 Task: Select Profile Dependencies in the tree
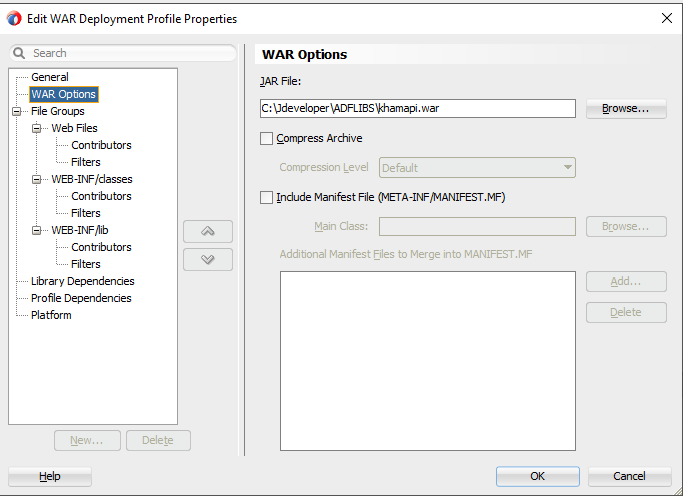(x=81, y=298)
